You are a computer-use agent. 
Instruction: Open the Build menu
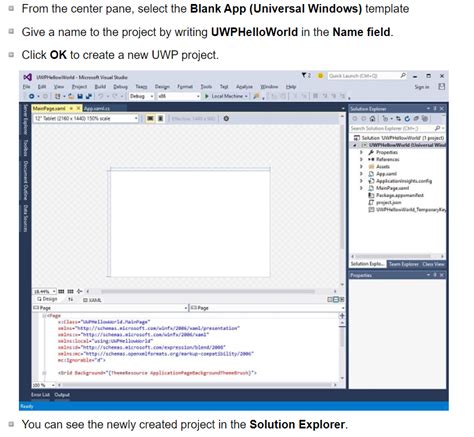(100, 87)
